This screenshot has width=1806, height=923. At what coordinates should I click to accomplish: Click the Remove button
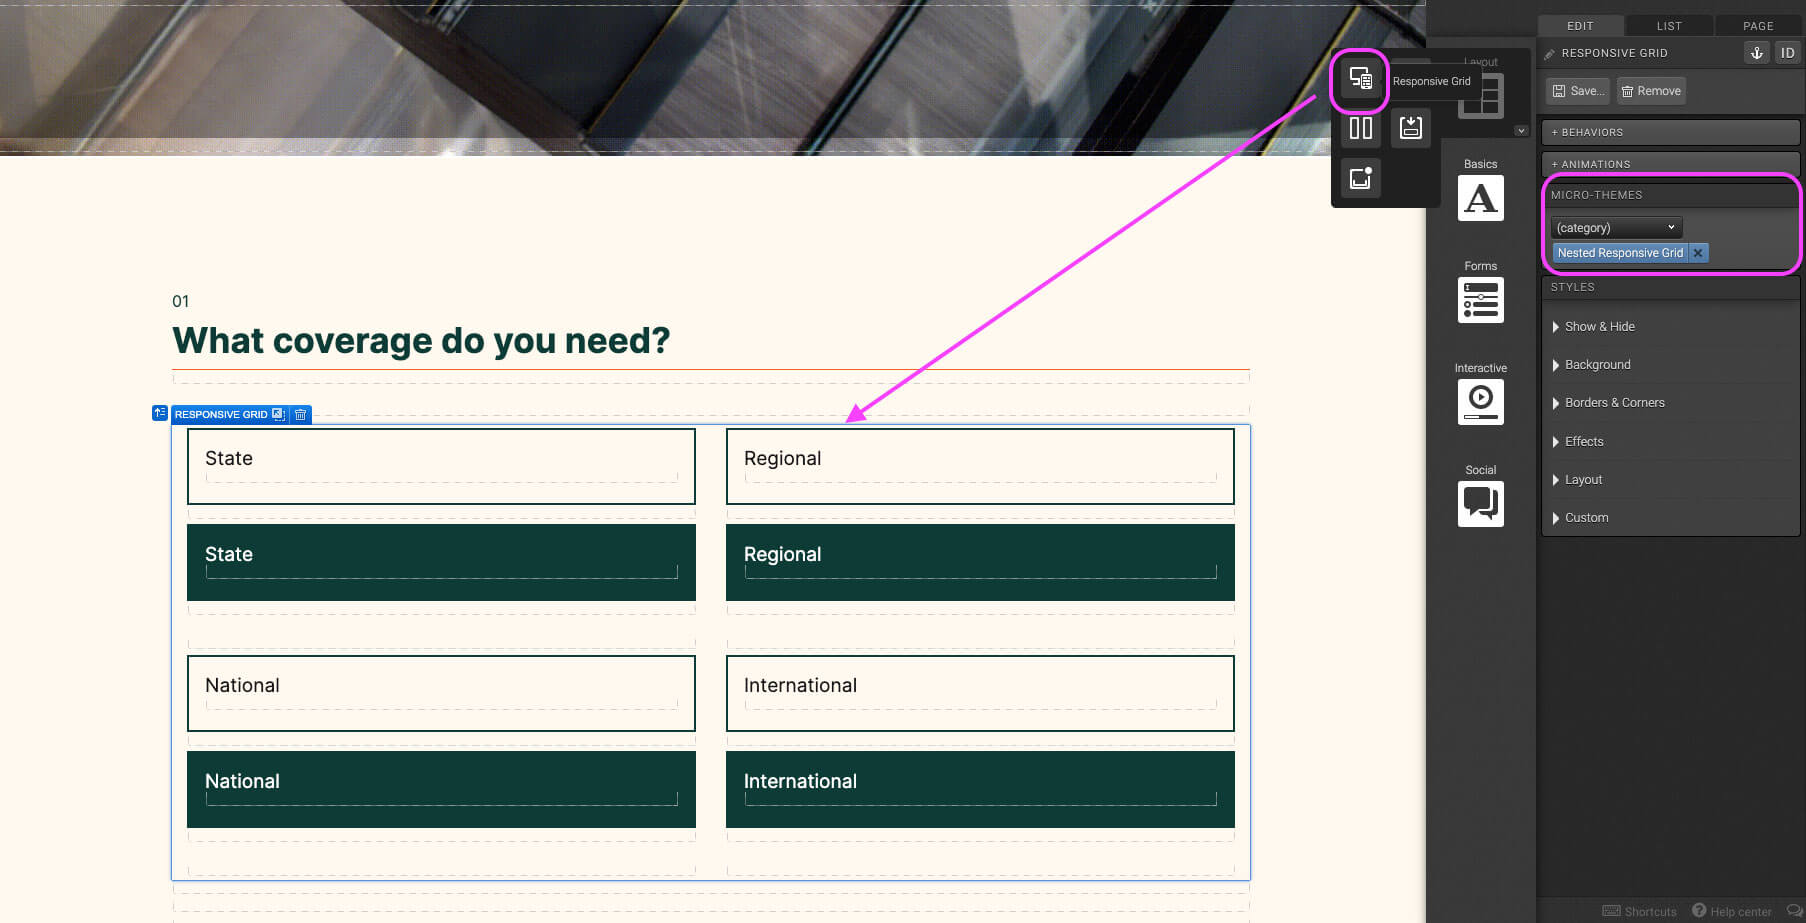[x=1651, y=91]
